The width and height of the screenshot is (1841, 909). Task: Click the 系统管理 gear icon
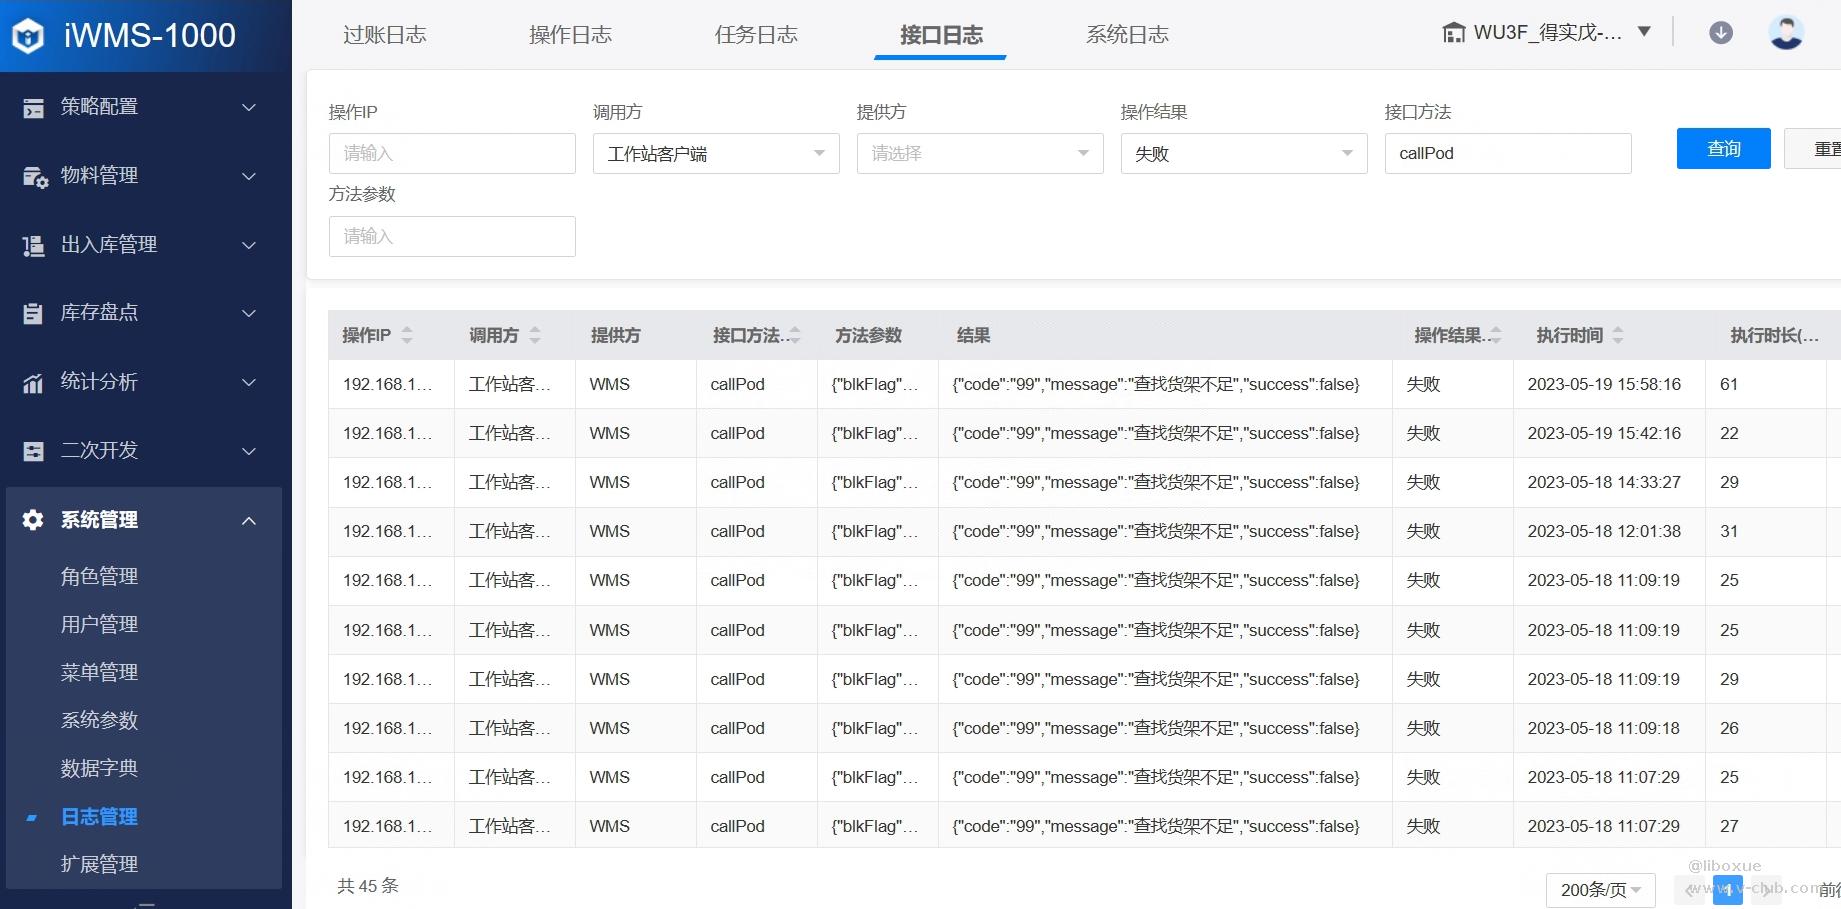[33, 520]
